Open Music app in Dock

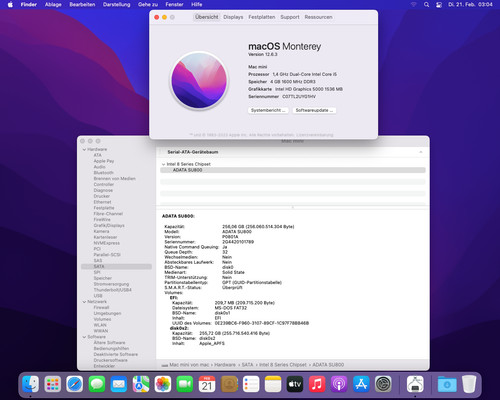pos(317,384)
